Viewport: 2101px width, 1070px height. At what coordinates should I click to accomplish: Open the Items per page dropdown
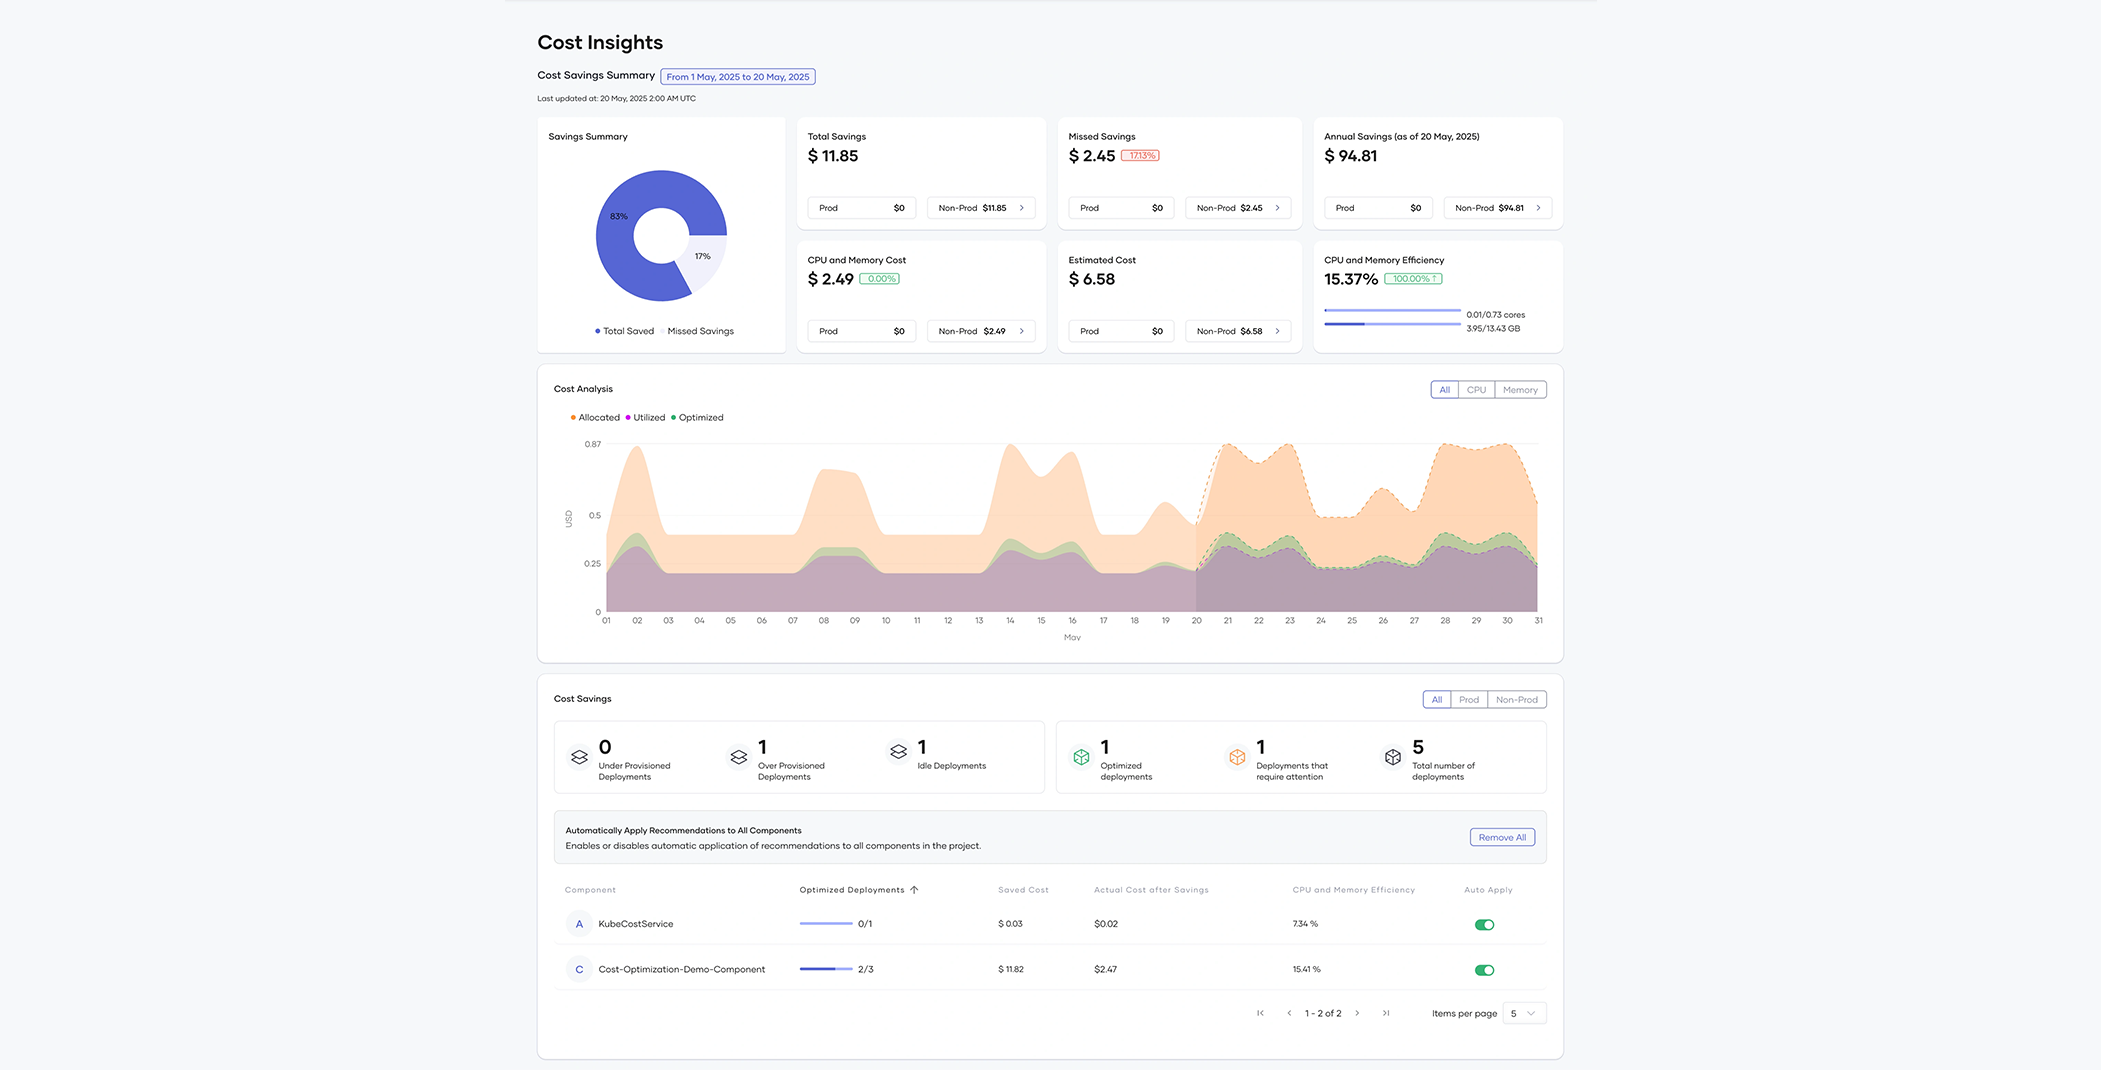(1524, 1014)
